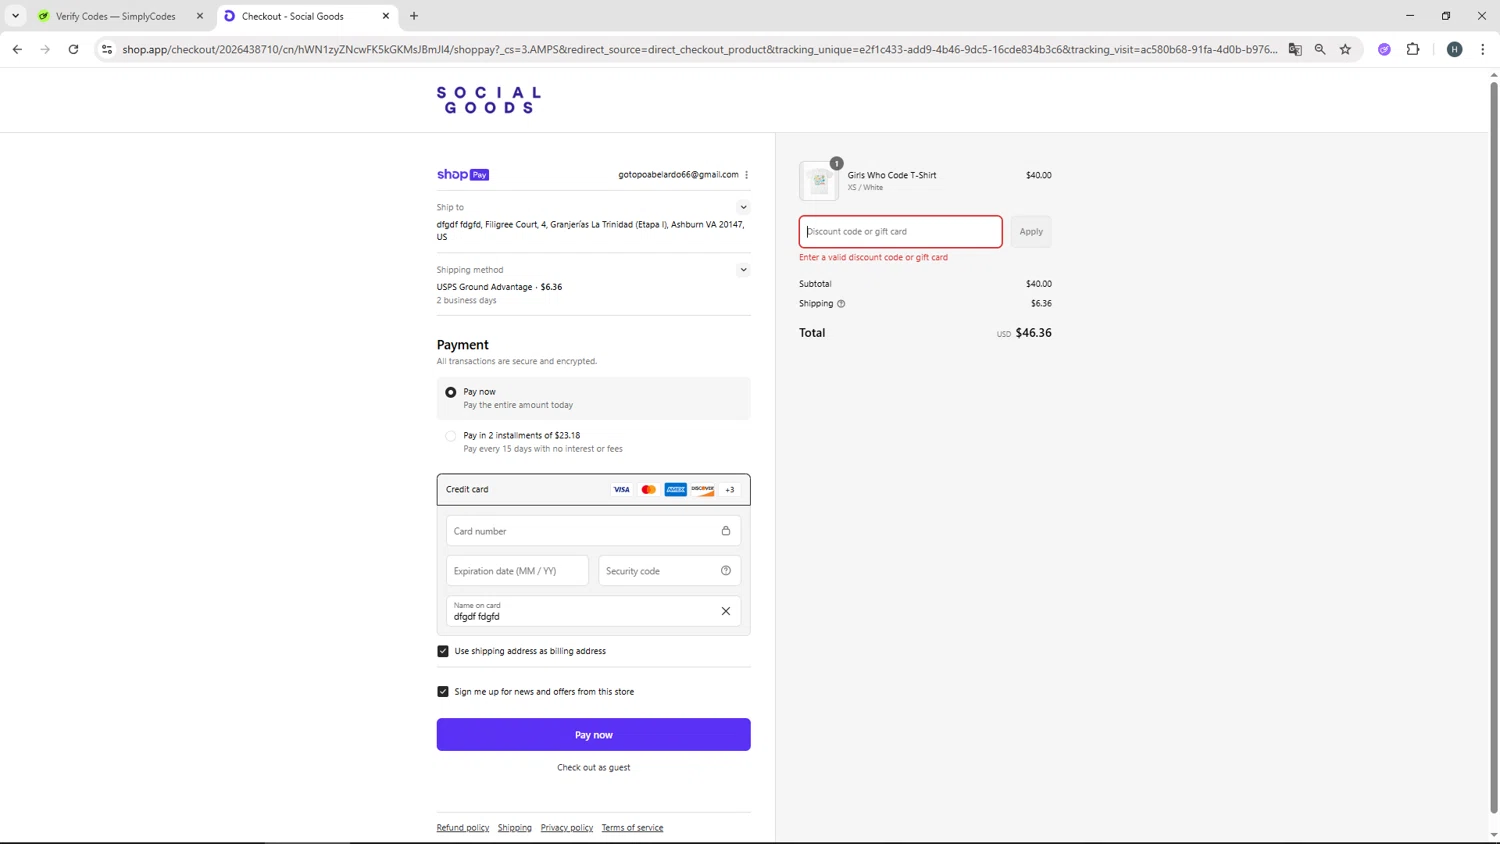
Task: Click the forward navigation arrow
Action: [x=45, y=49]
